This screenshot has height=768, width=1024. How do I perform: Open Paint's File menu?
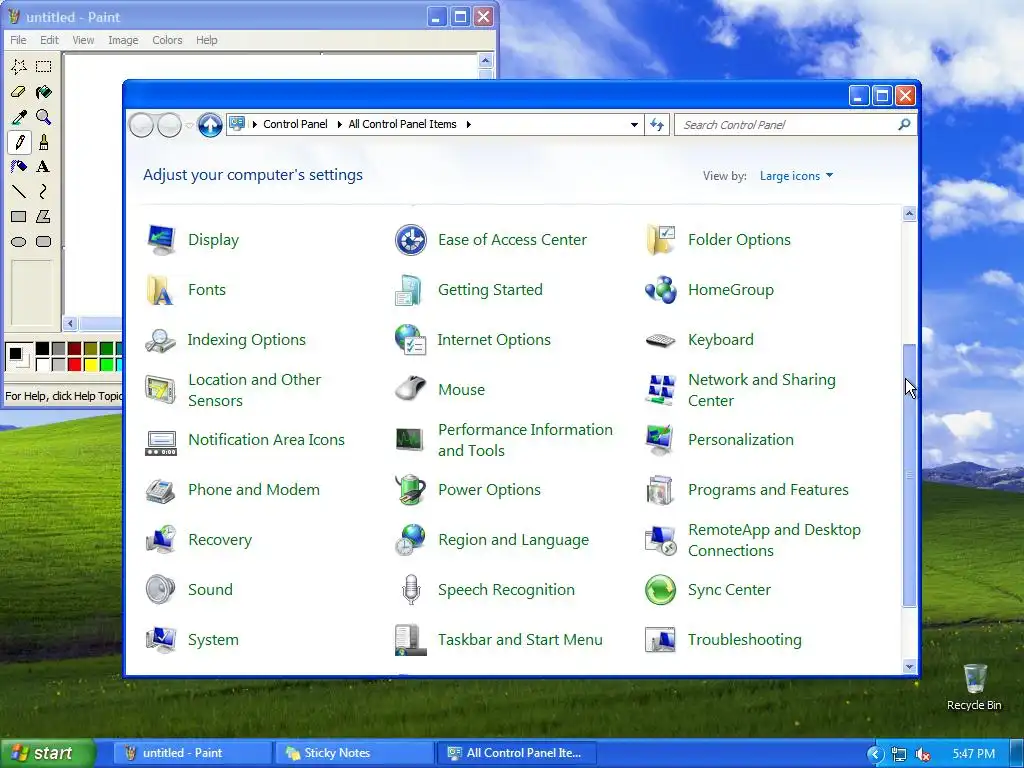(18, 40)
